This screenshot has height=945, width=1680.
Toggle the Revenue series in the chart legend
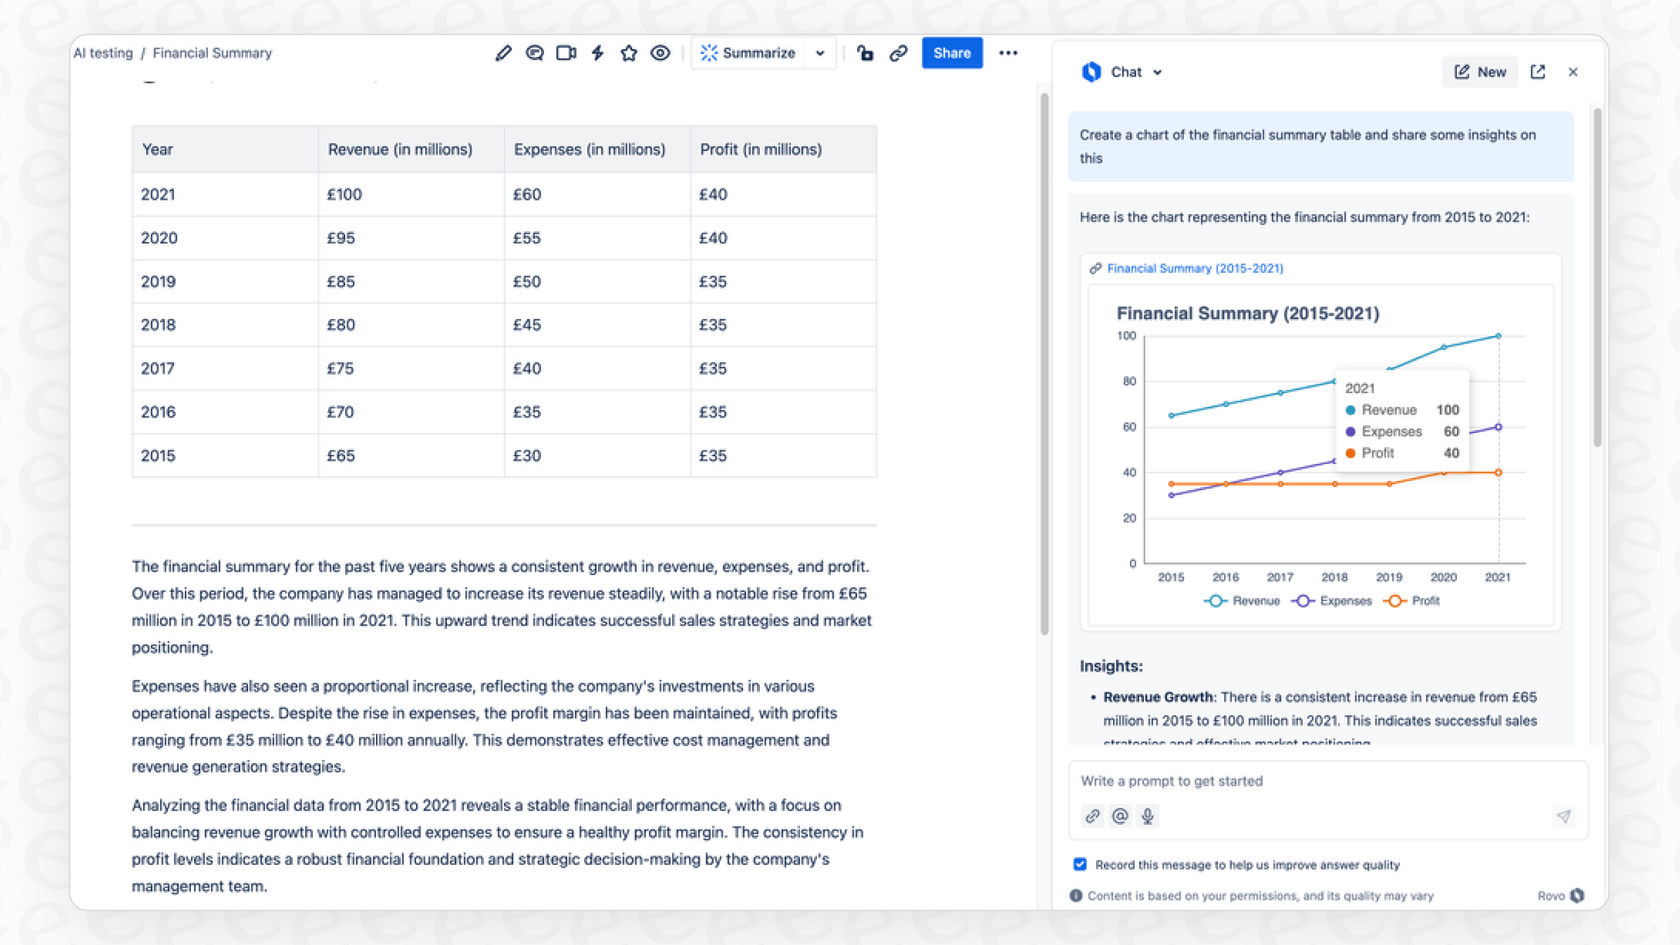(x=1242, y=600)
